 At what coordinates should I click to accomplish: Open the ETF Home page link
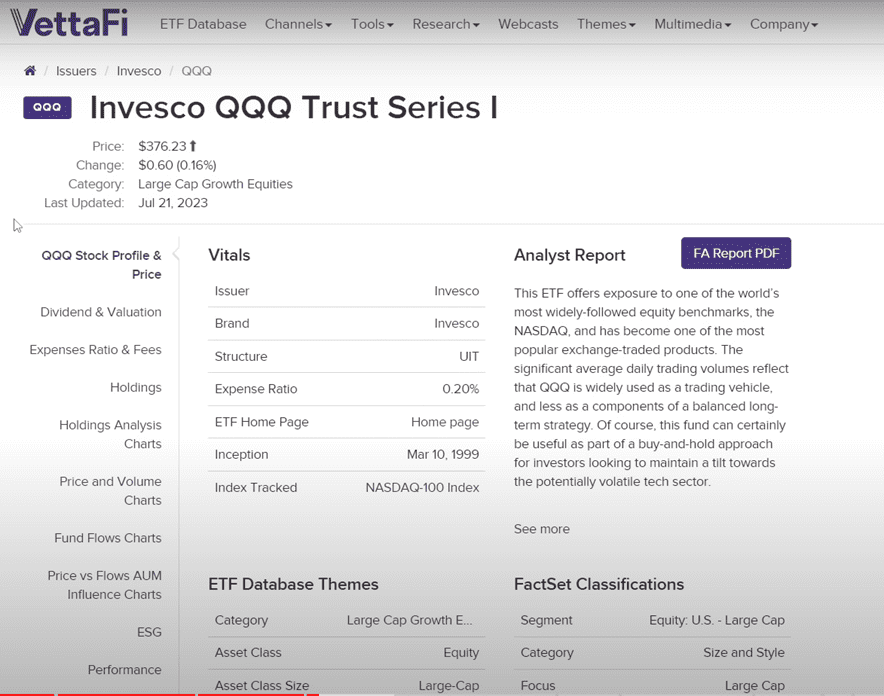coord(445,422)
